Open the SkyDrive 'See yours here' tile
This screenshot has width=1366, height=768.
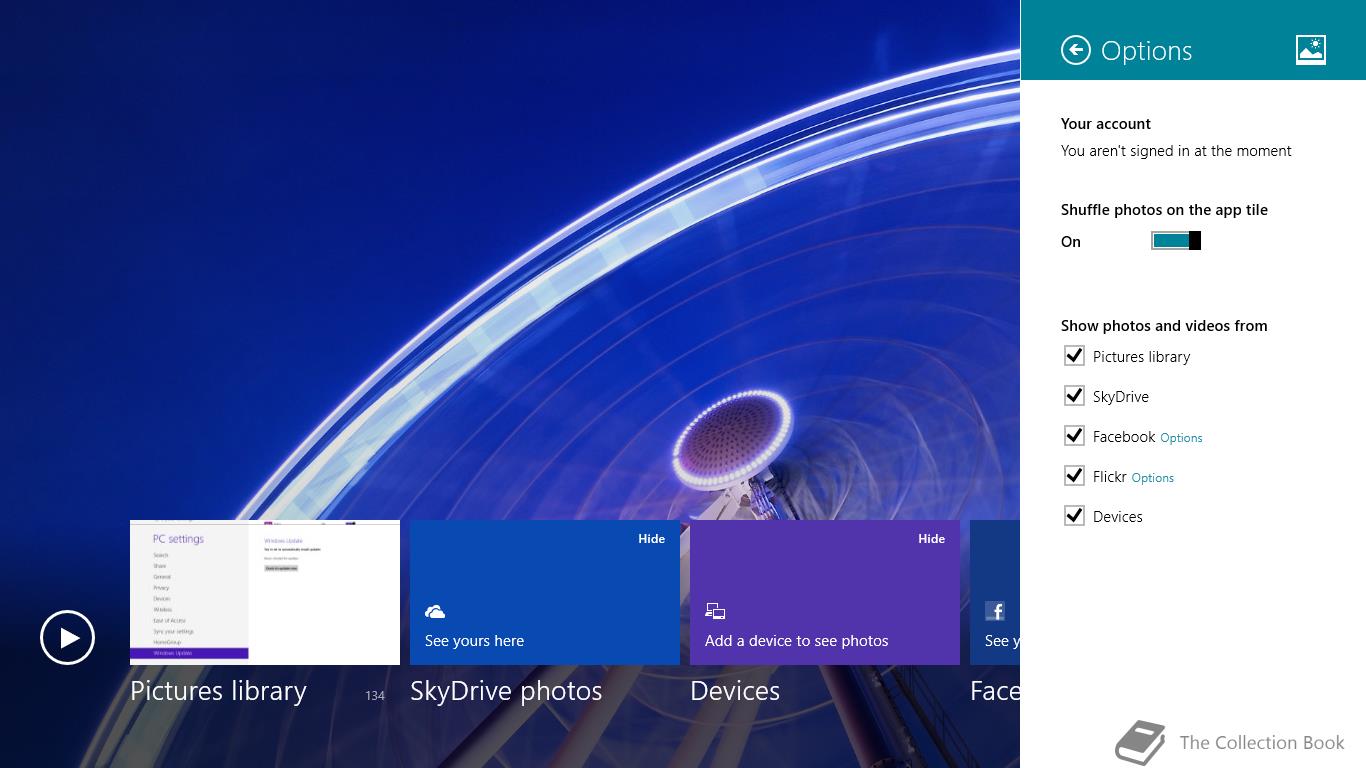545,592
